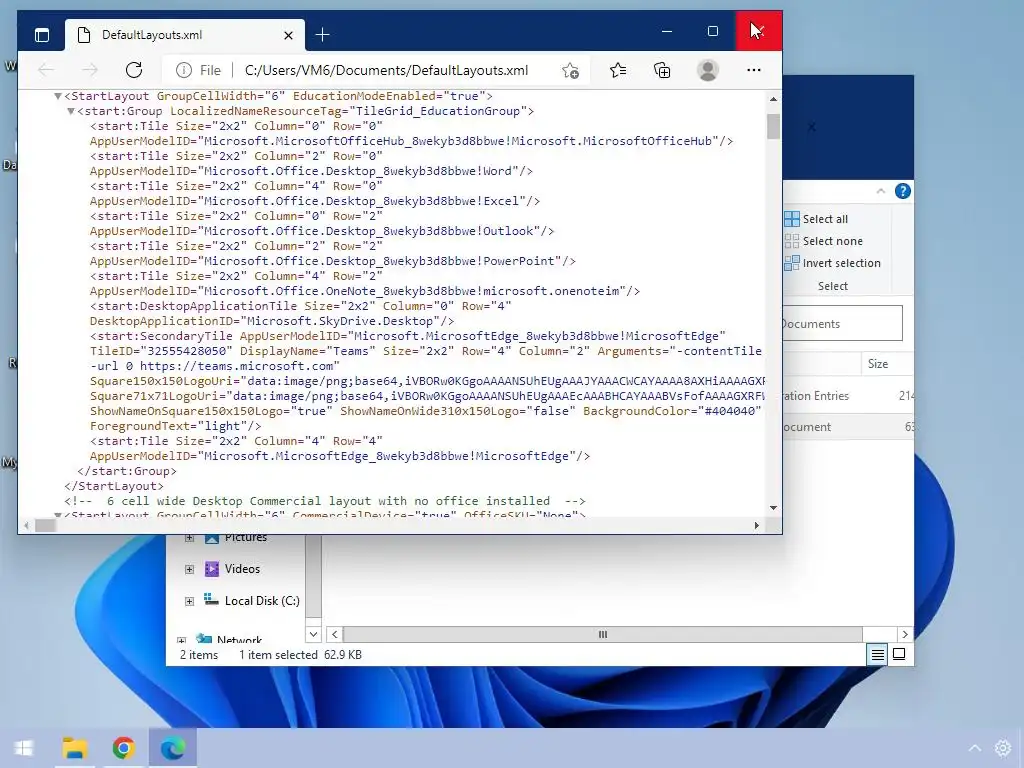Click Microsoft Edge taskbar icon
The height and width of the screenshot is (768, 1024).
pyautogui.click(x=172, y=748)
